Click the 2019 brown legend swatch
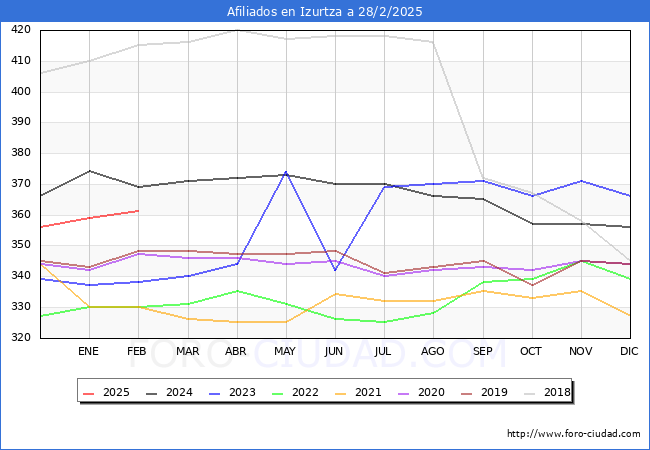The width and height of the screenshot is (650, 450). point(466,393)
